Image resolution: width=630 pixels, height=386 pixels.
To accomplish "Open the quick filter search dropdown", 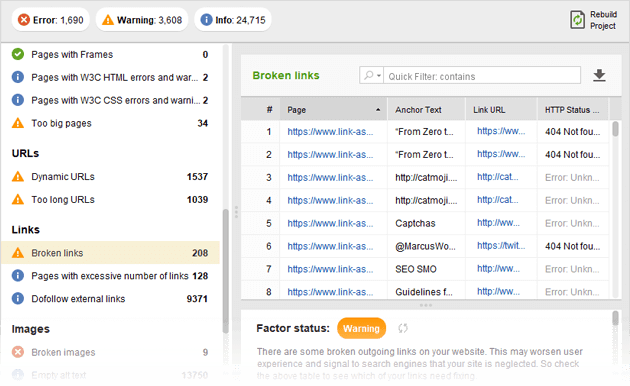I will point(372,75).
